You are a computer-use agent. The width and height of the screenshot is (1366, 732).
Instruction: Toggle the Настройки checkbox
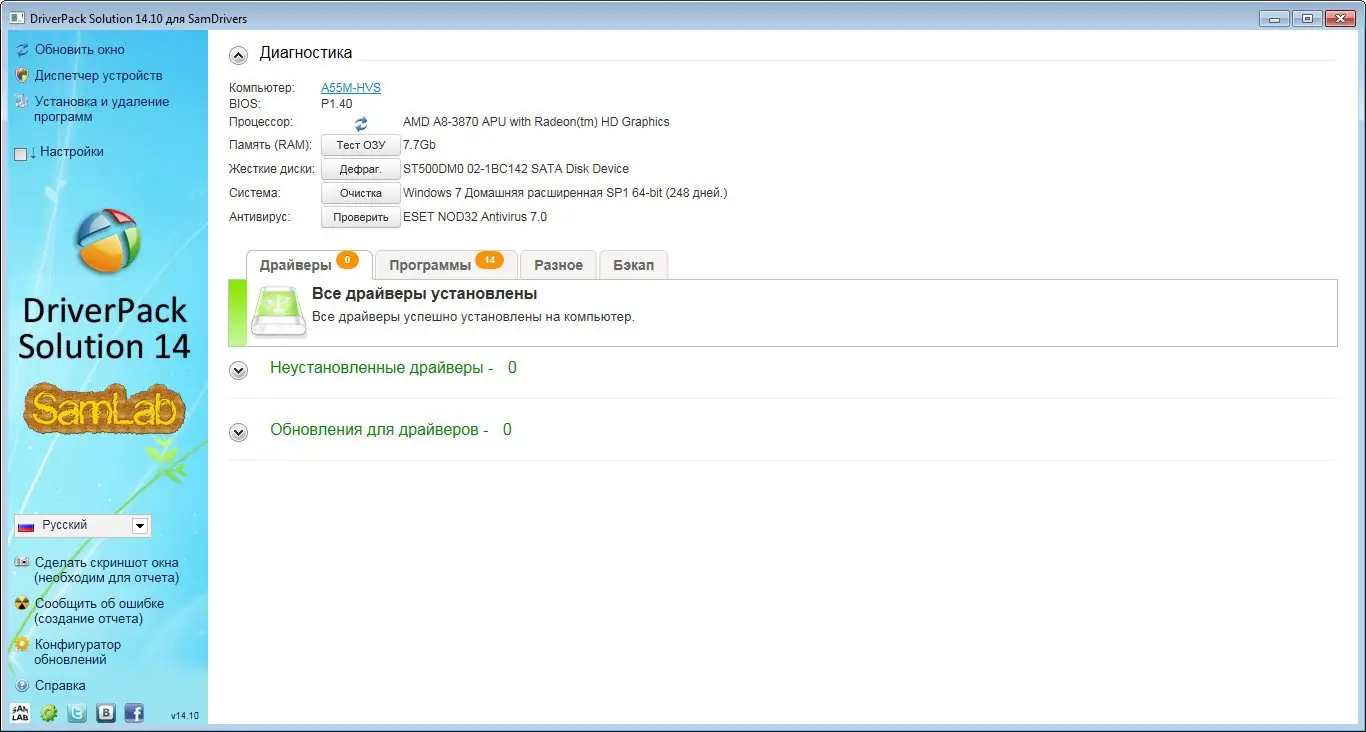pyautogui.click(x=21, y=153)
